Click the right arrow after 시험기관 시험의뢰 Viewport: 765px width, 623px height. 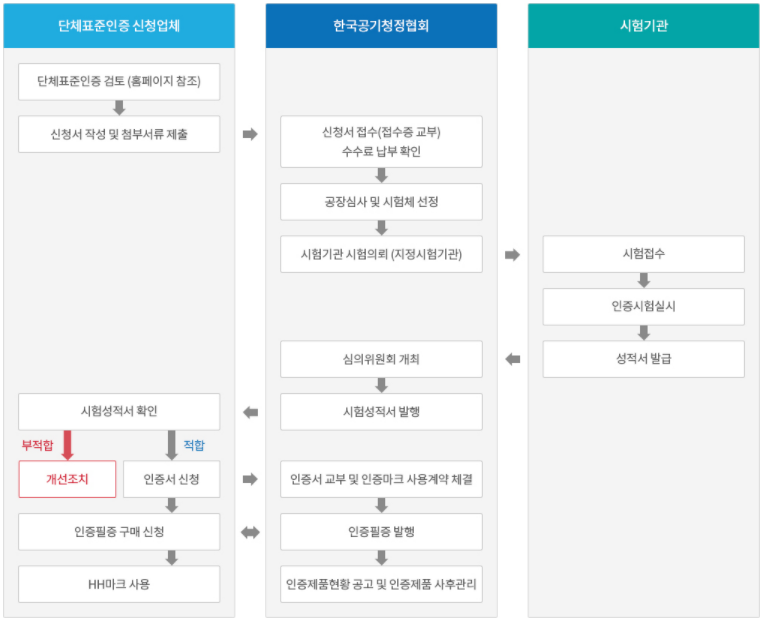[x=512, y=255]
